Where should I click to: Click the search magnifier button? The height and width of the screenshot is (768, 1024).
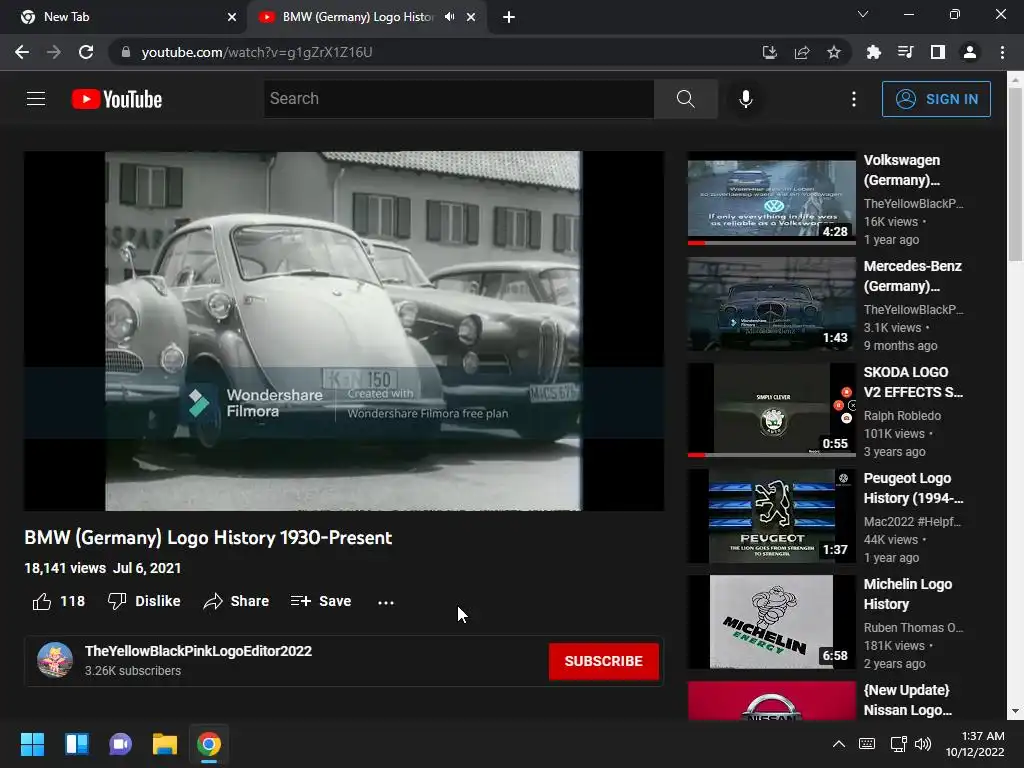(686, 99)
